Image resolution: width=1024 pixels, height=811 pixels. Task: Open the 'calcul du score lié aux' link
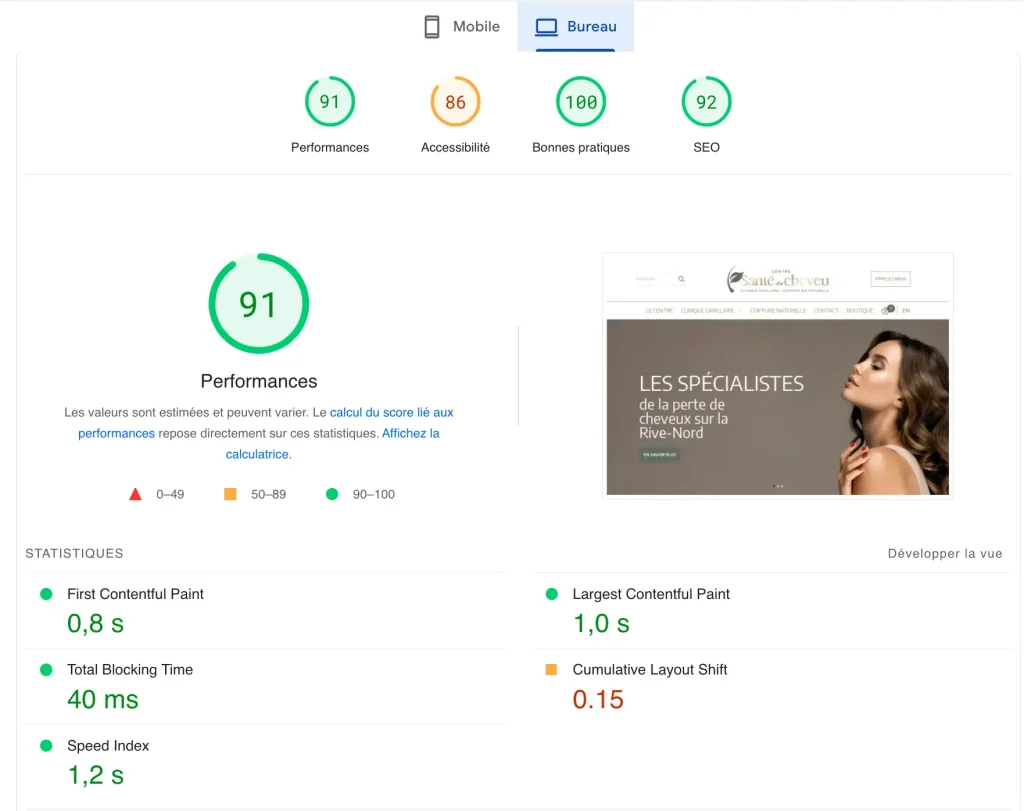391,412
